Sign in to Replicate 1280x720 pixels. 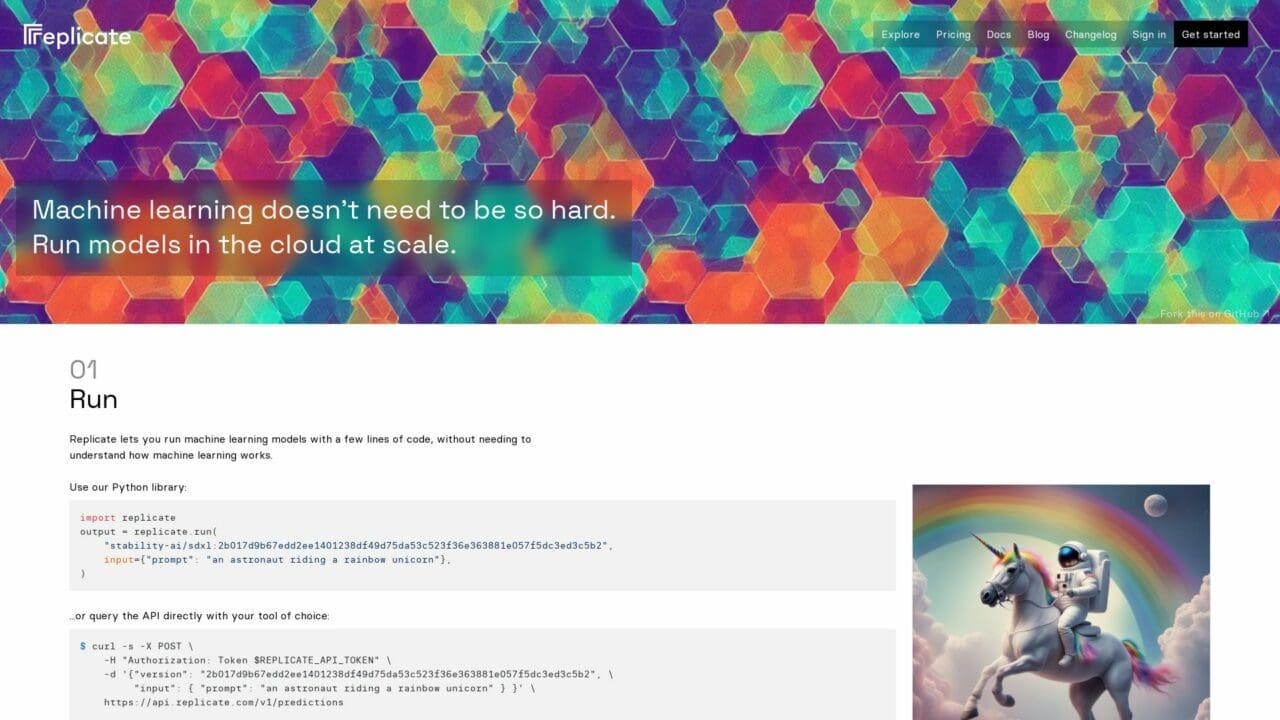click(x=1148, y=34)
